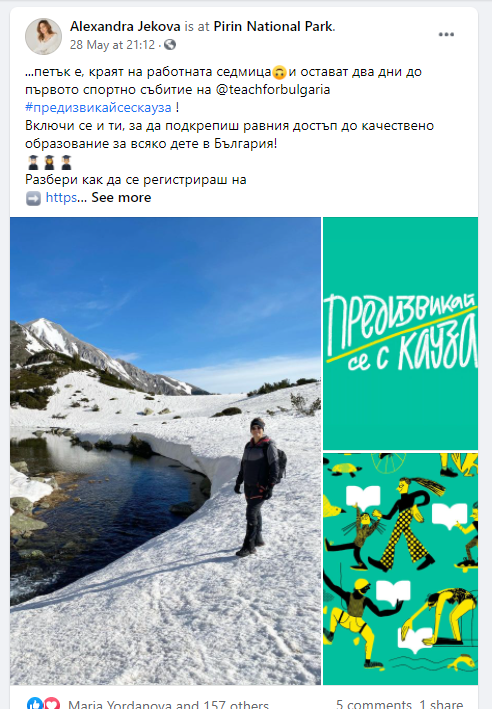Viewport: 492px width, 709px height.
Task: Click the 1 share count
Action: point(441,704)
